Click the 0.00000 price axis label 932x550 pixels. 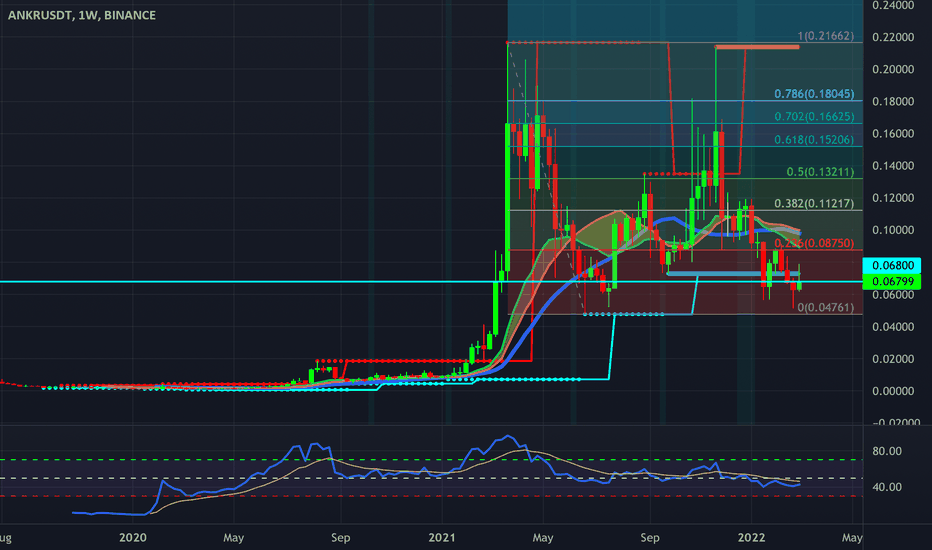coord(893,391)
